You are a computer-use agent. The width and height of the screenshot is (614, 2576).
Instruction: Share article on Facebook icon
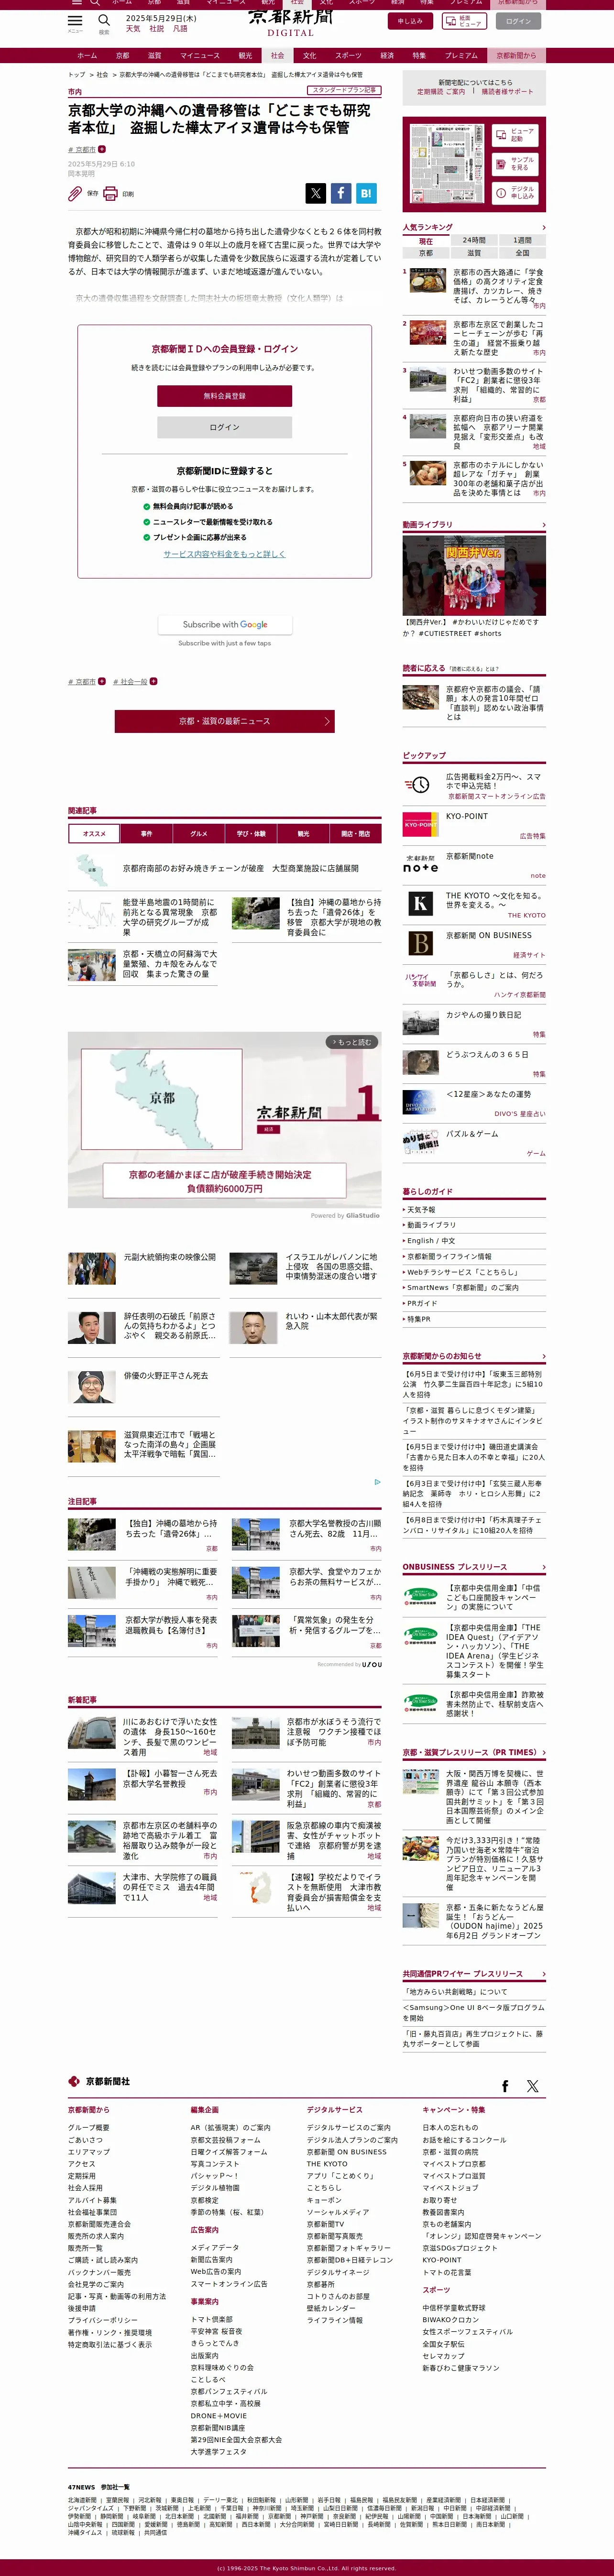point(340,193)
